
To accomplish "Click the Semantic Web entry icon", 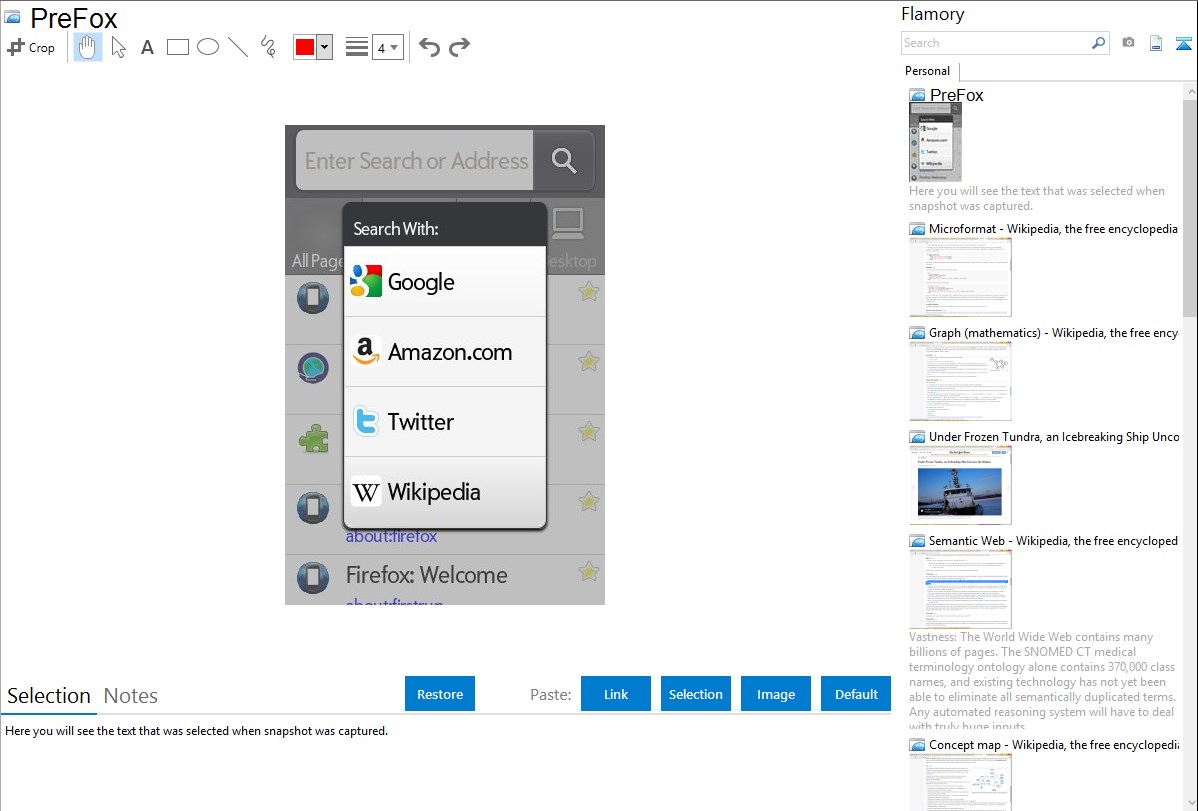I will pos(918,541).
